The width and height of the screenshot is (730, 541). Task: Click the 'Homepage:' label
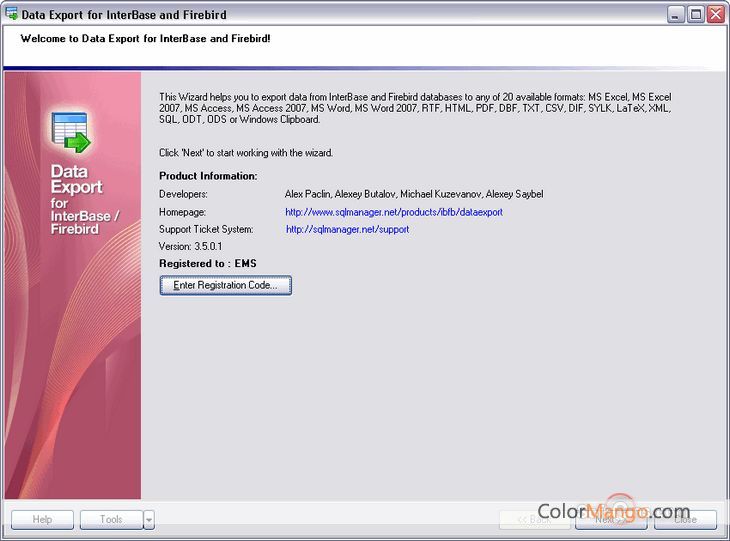182,212
